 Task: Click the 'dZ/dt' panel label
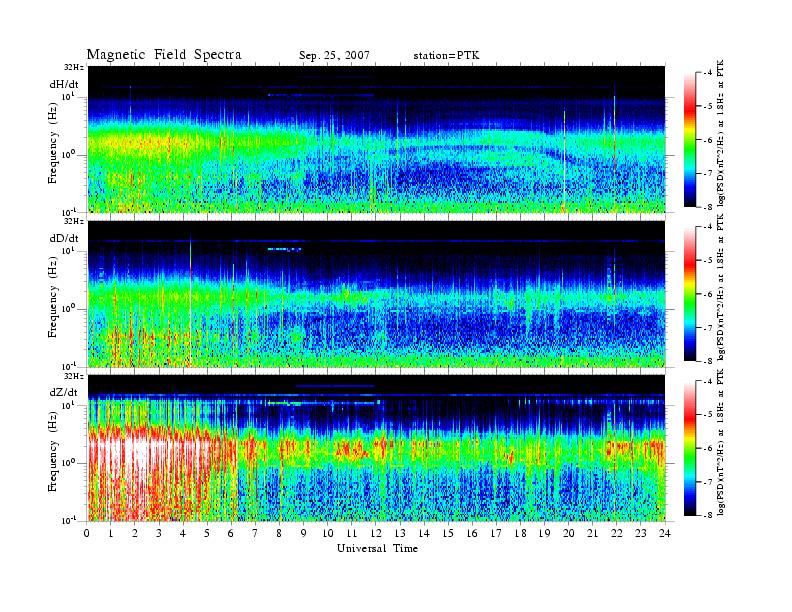click(64, 392)
